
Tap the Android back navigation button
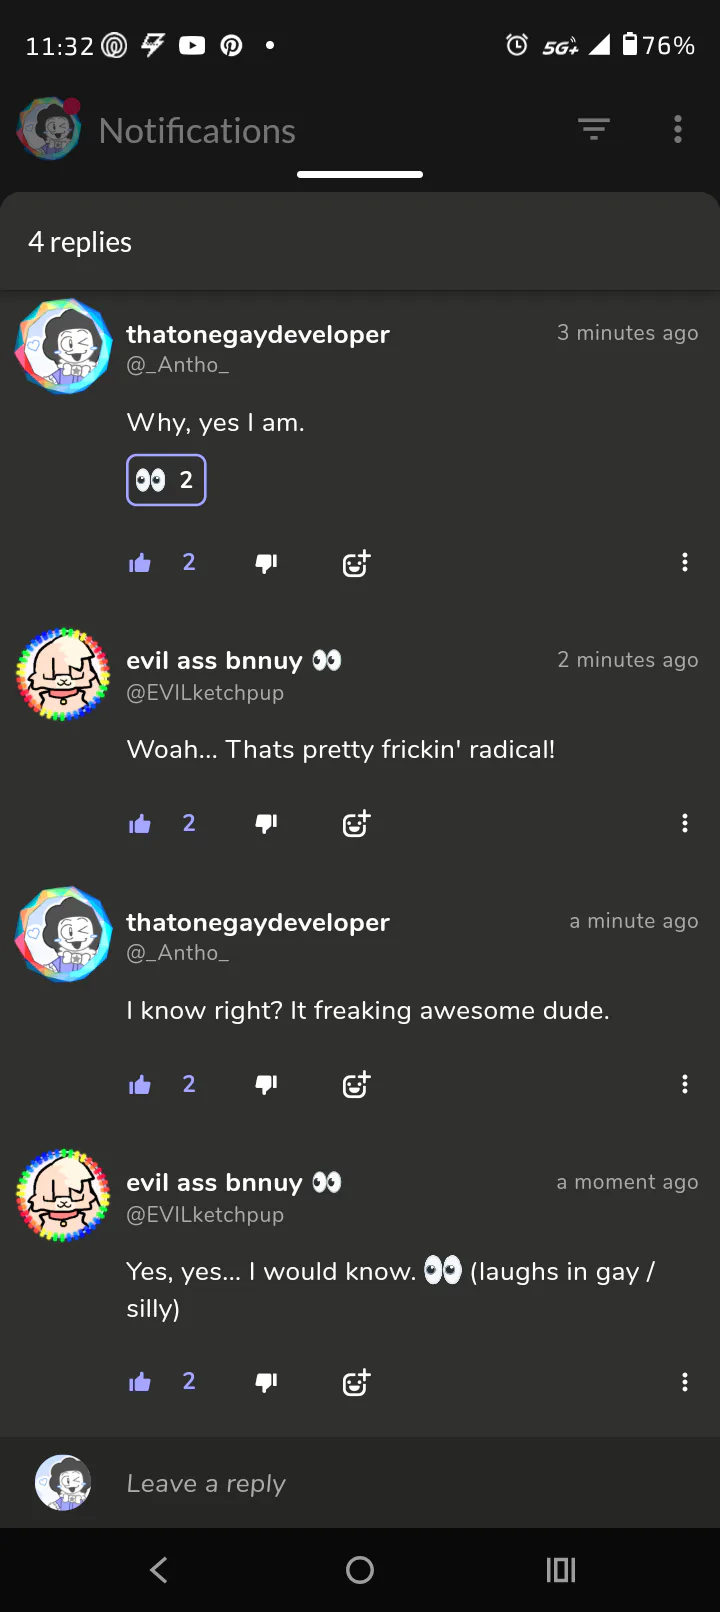click(x=159, y=1570)
